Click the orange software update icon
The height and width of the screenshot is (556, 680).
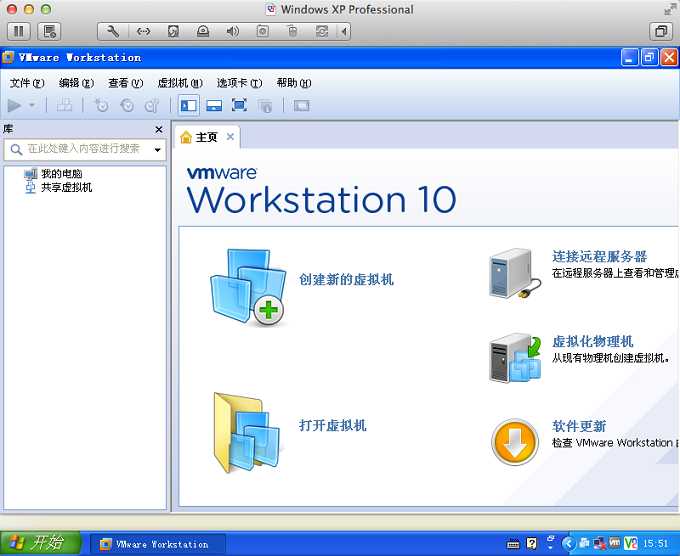click(x=515, y=442)
